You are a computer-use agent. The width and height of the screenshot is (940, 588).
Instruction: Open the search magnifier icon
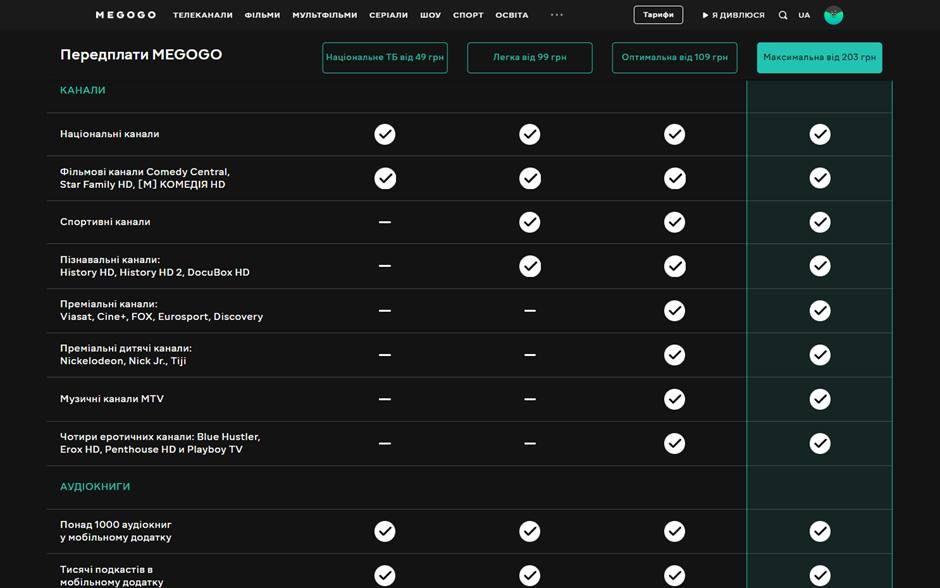point(783,15)
